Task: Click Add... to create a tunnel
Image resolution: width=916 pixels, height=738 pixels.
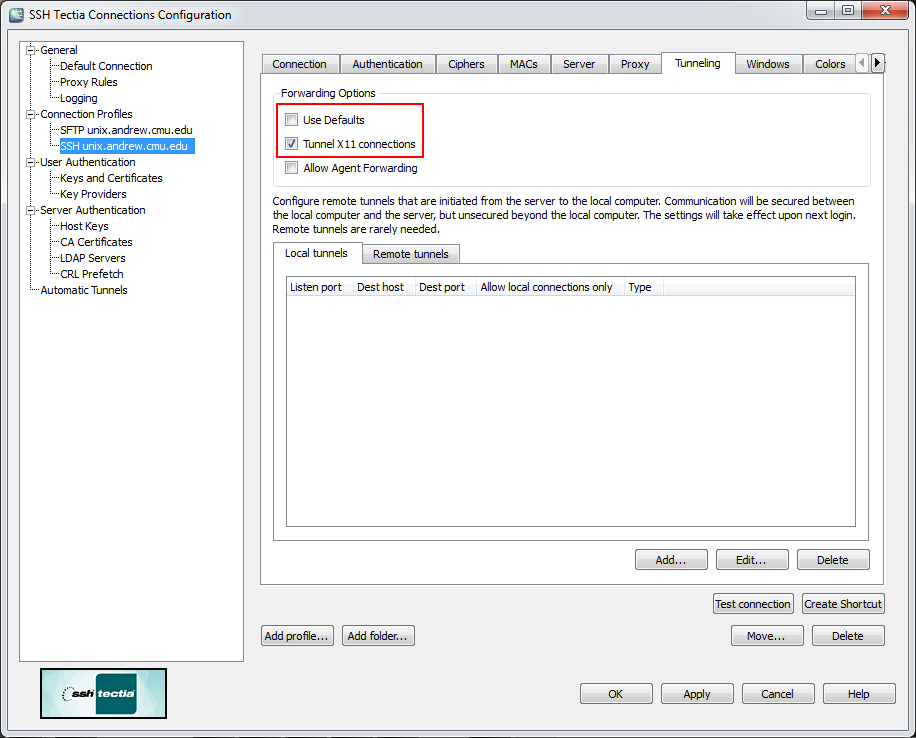Action: [671, 560]
